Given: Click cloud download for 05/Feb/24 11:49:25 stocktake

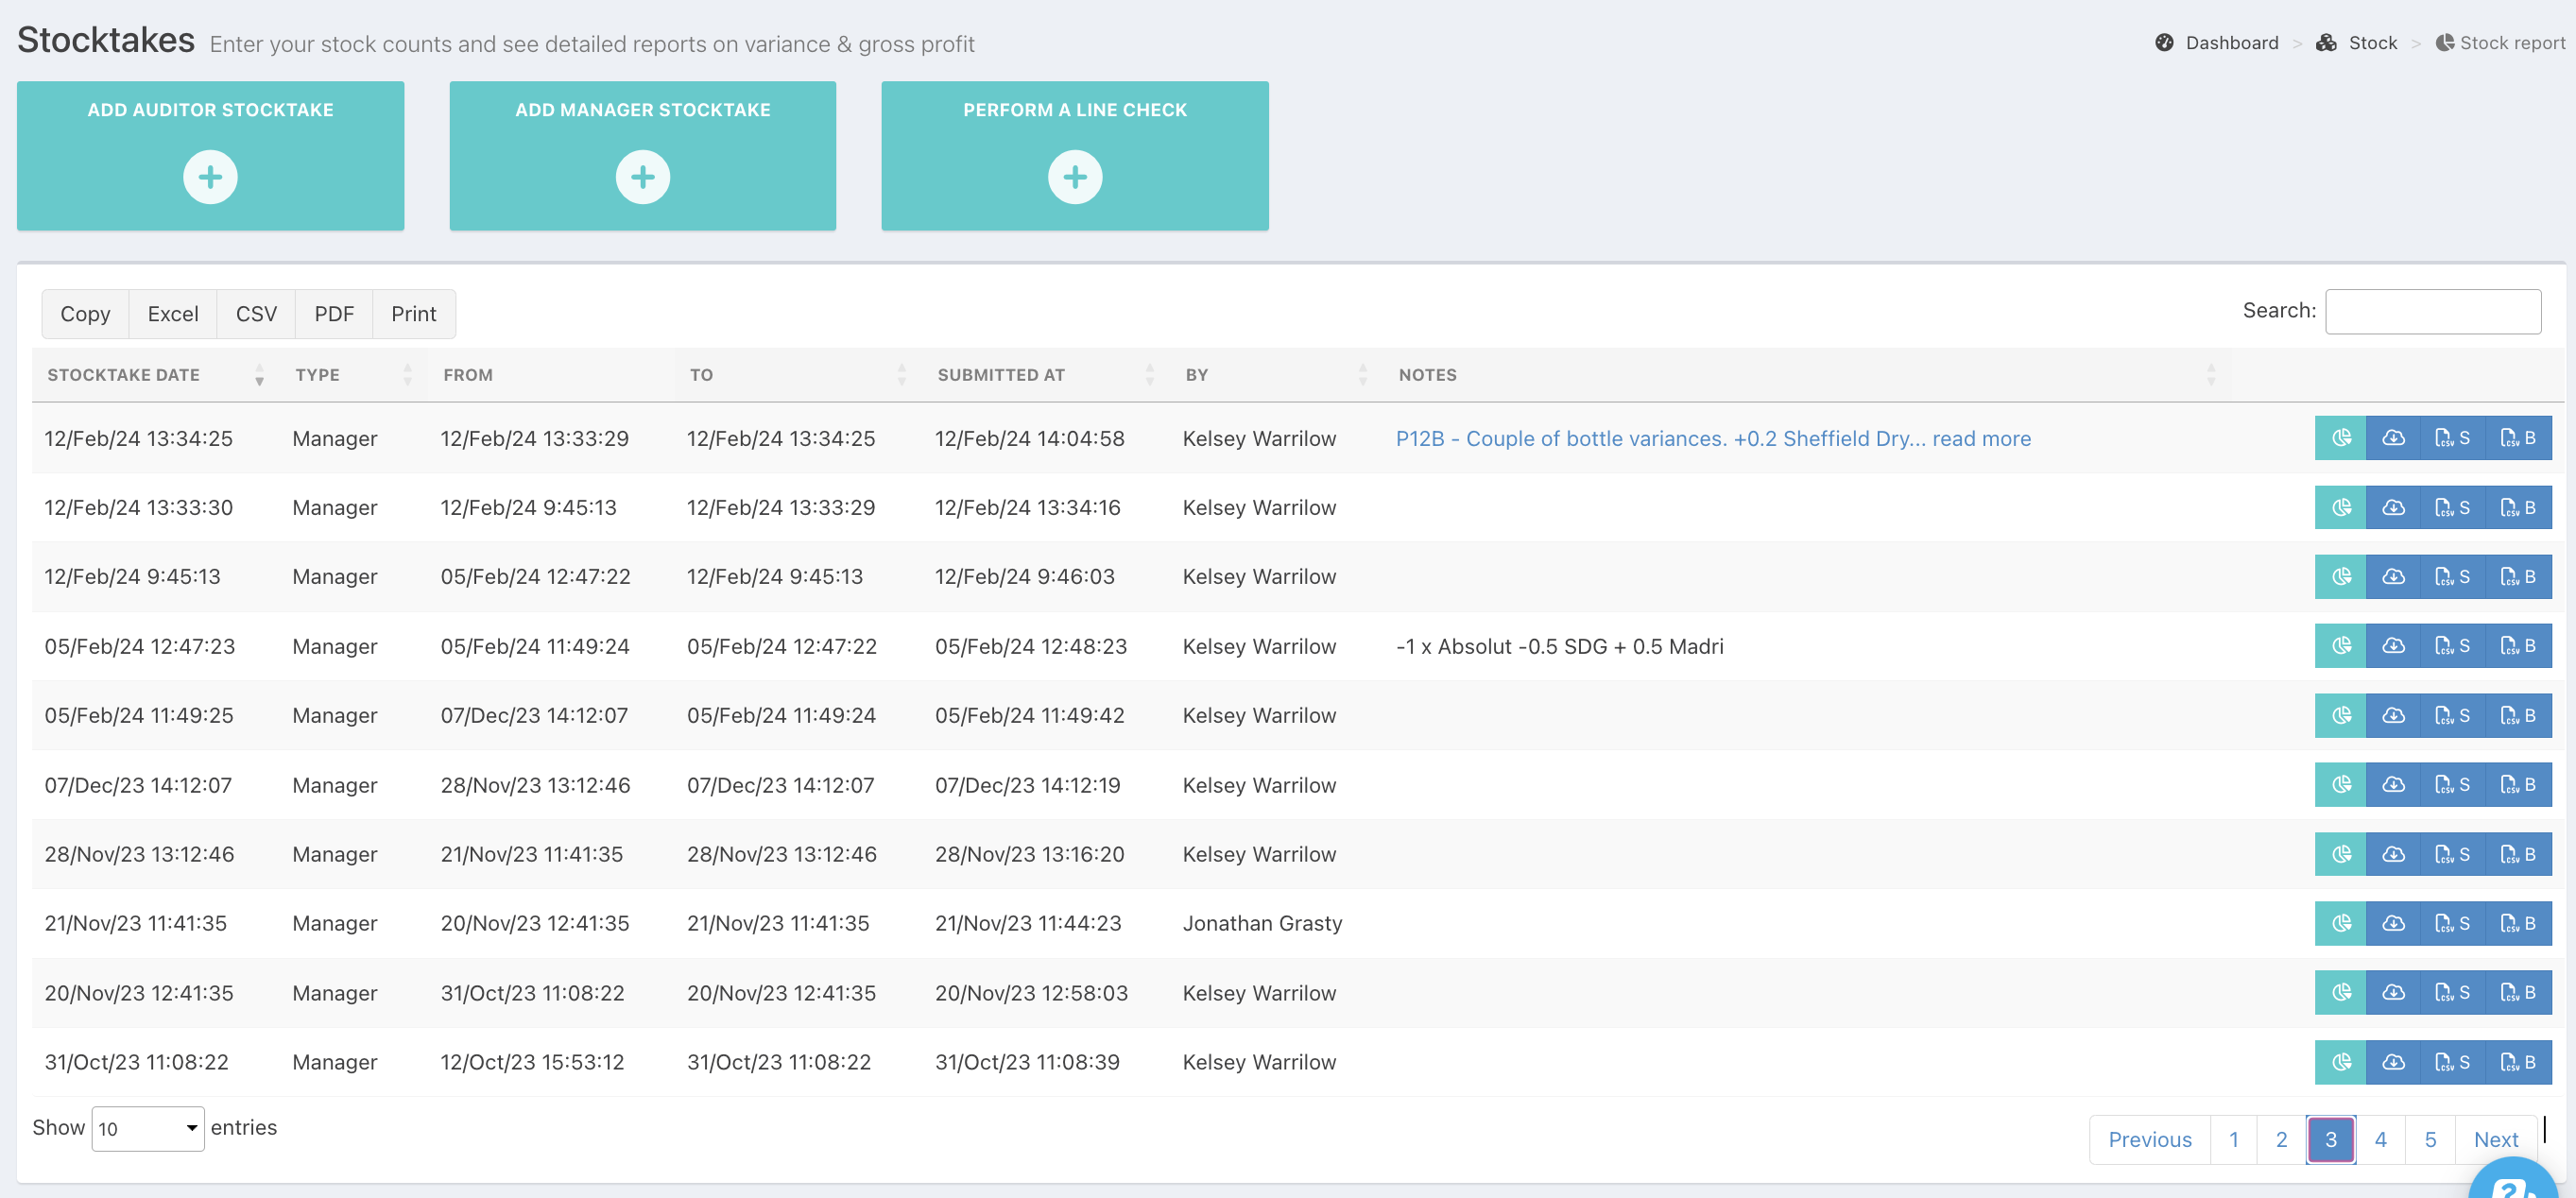Looking at the screenshot, I should coord(2393,715).
